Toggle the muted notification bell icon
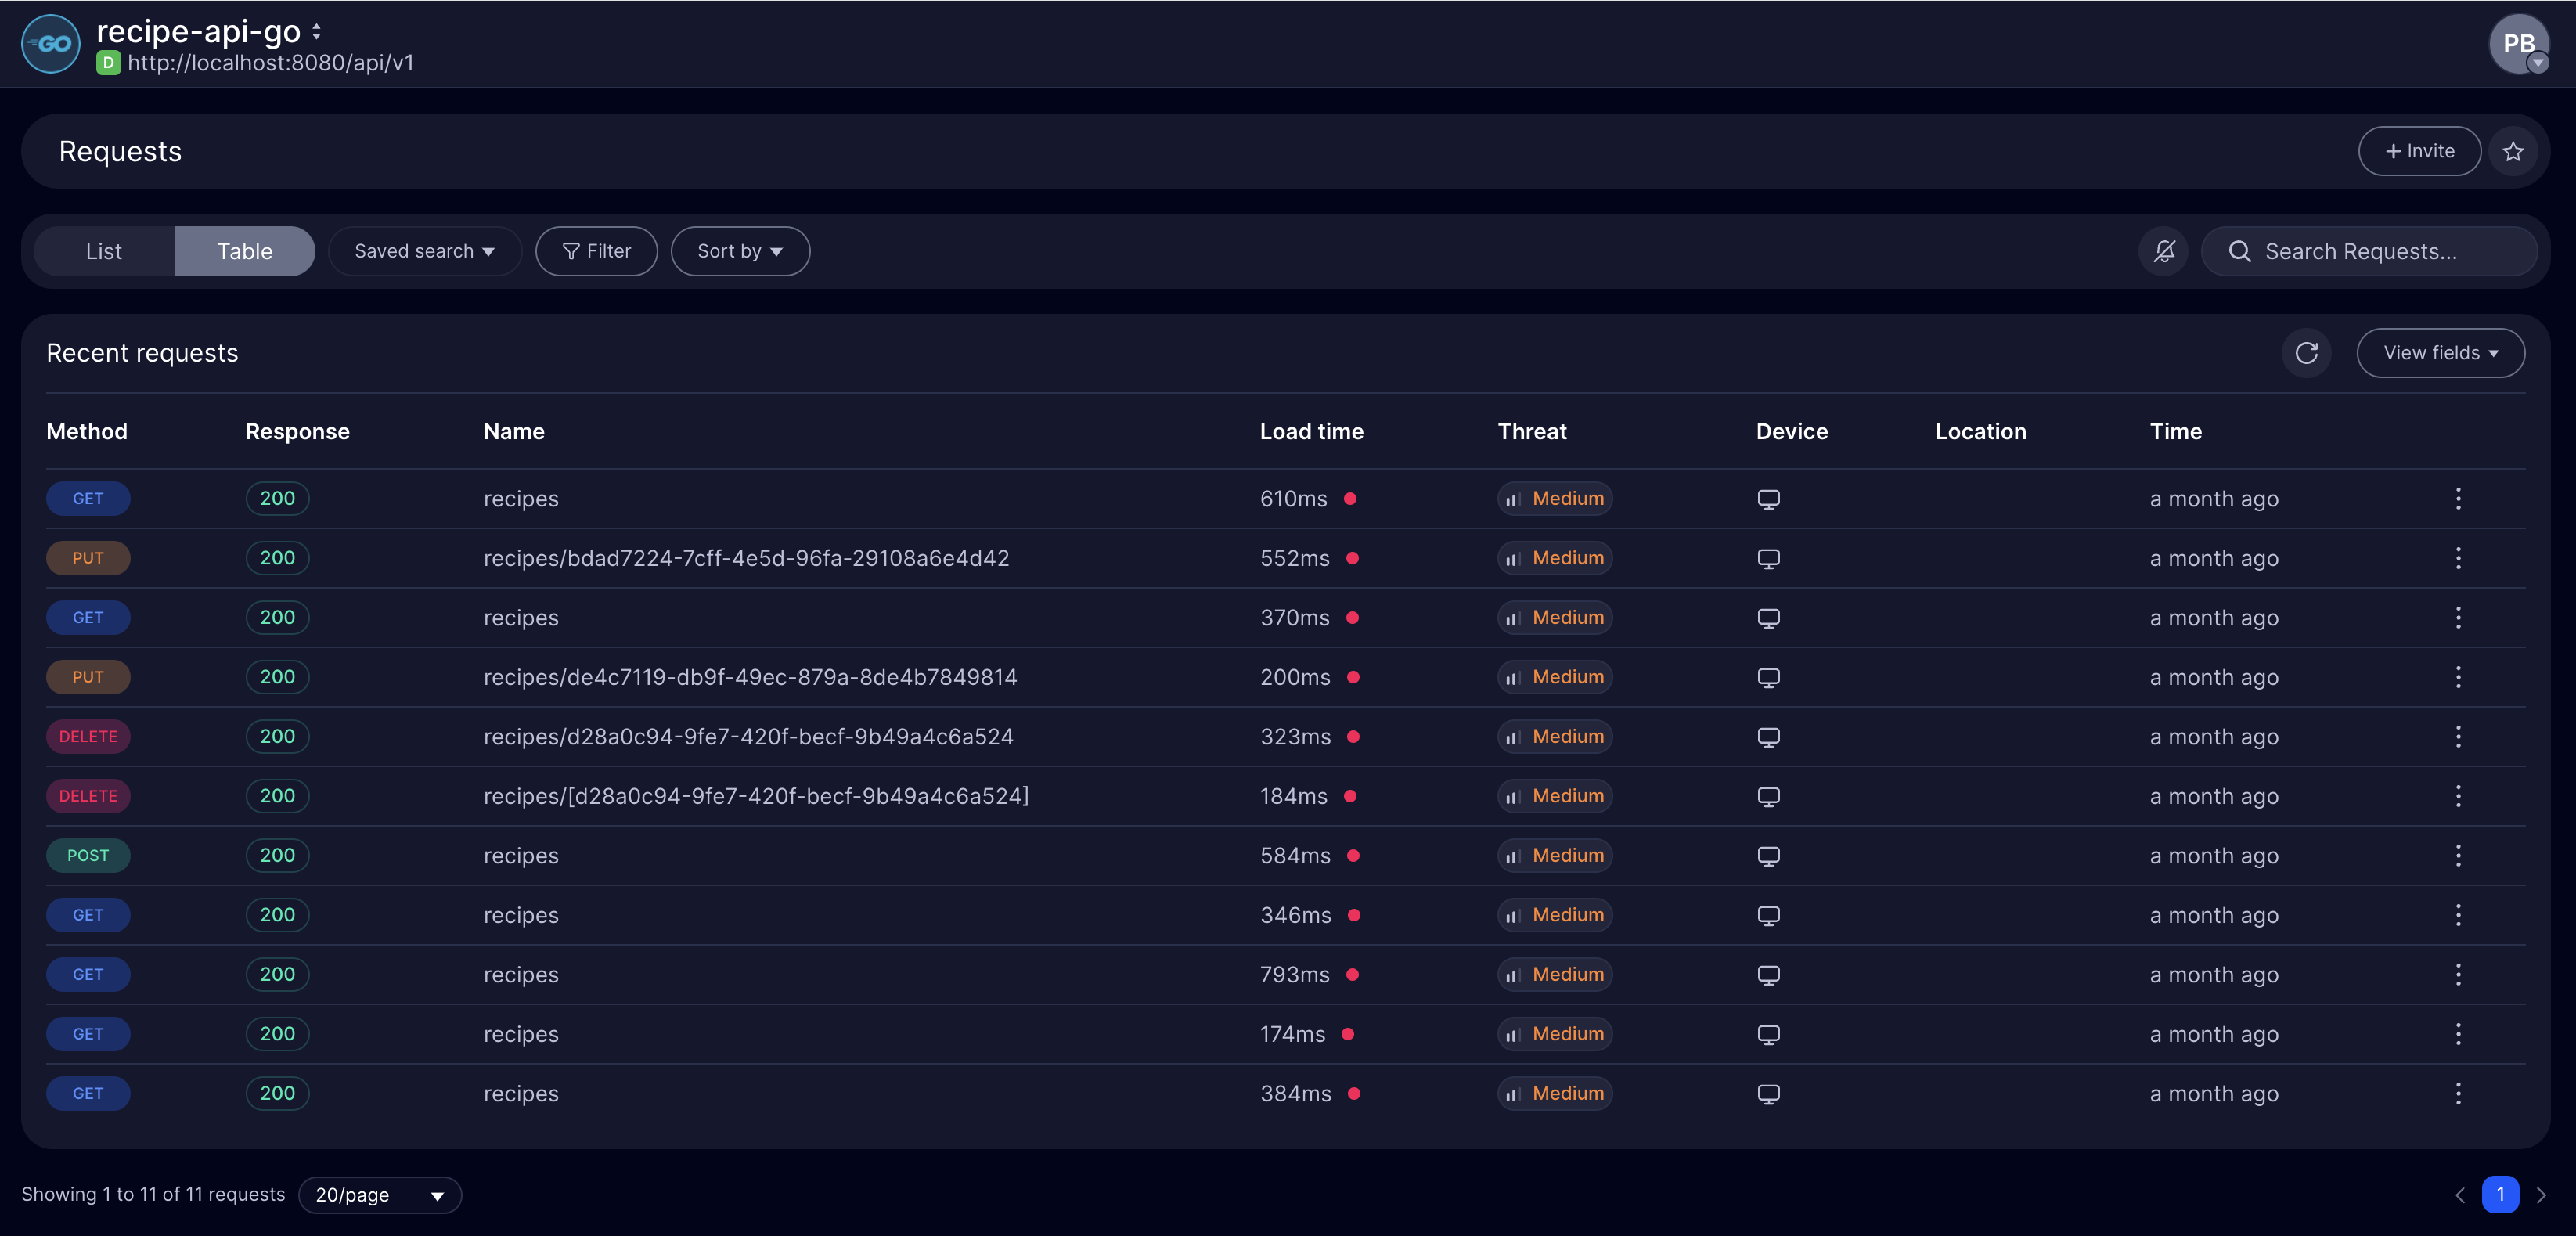The height and width of the screenshot is (1236, 2576). pos(2164,251)
